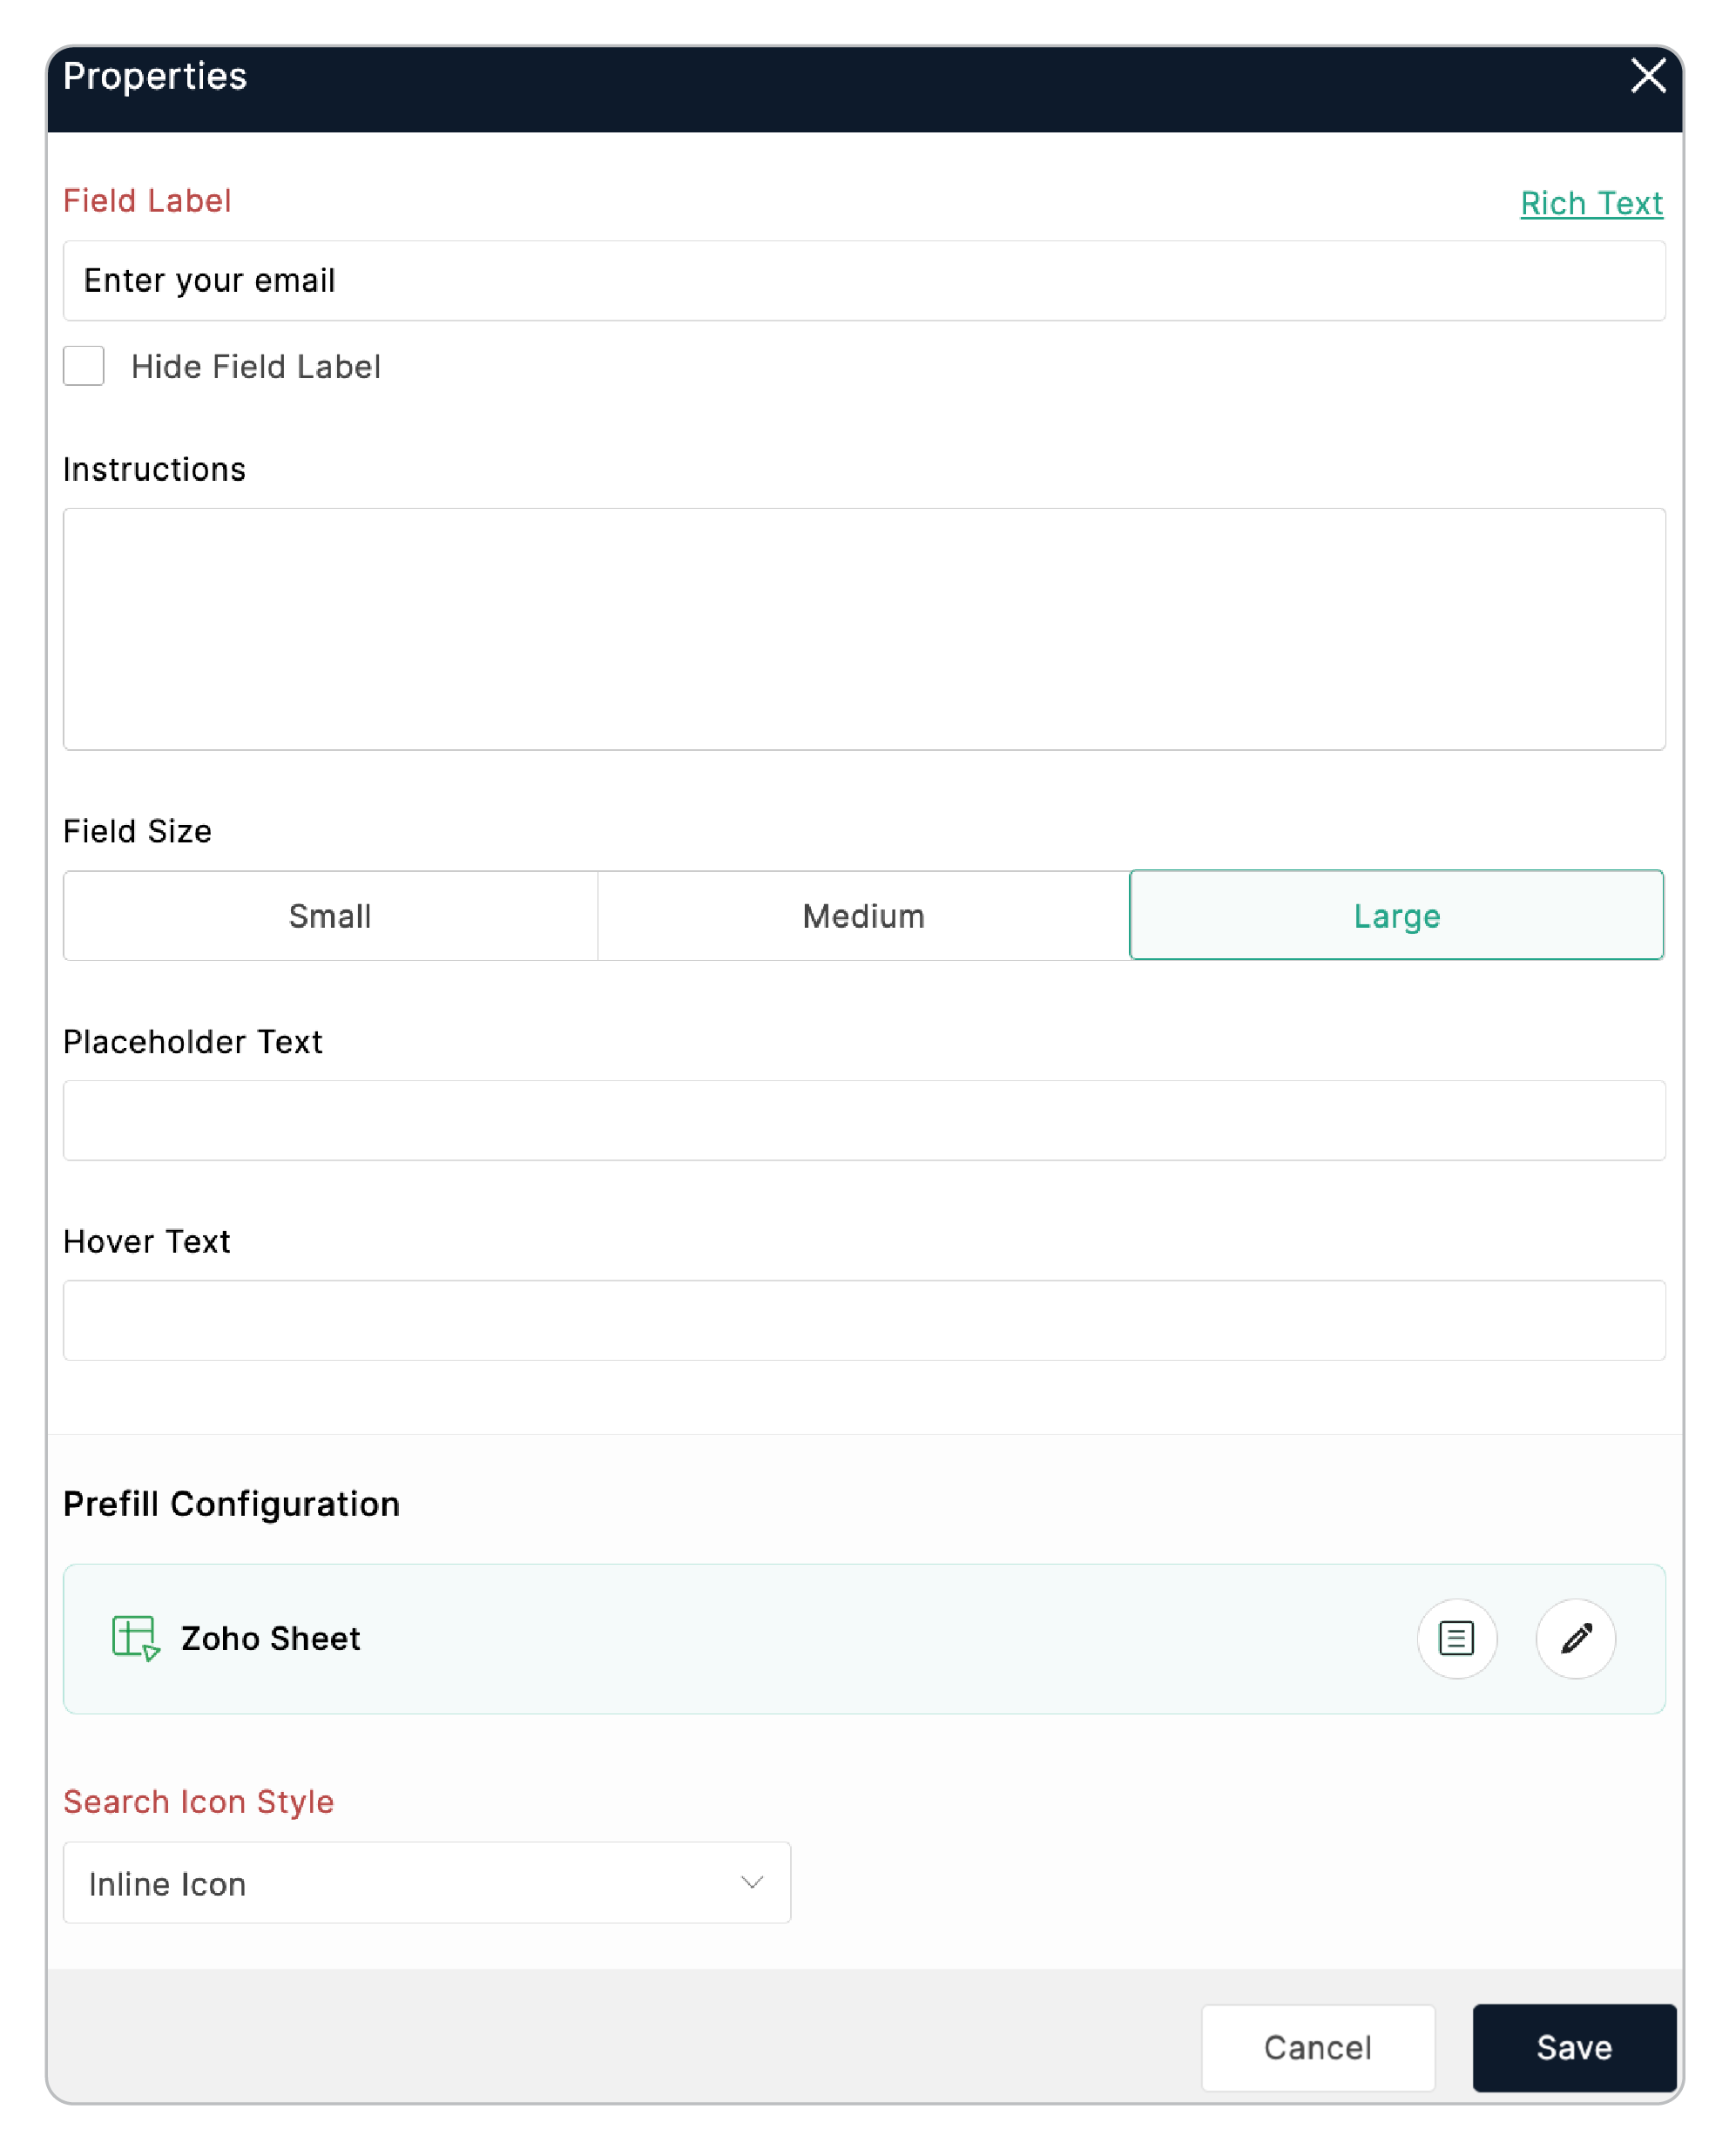Focus the Instructions text area
Screen dimensions: 1736x2143
coord(864,629)
